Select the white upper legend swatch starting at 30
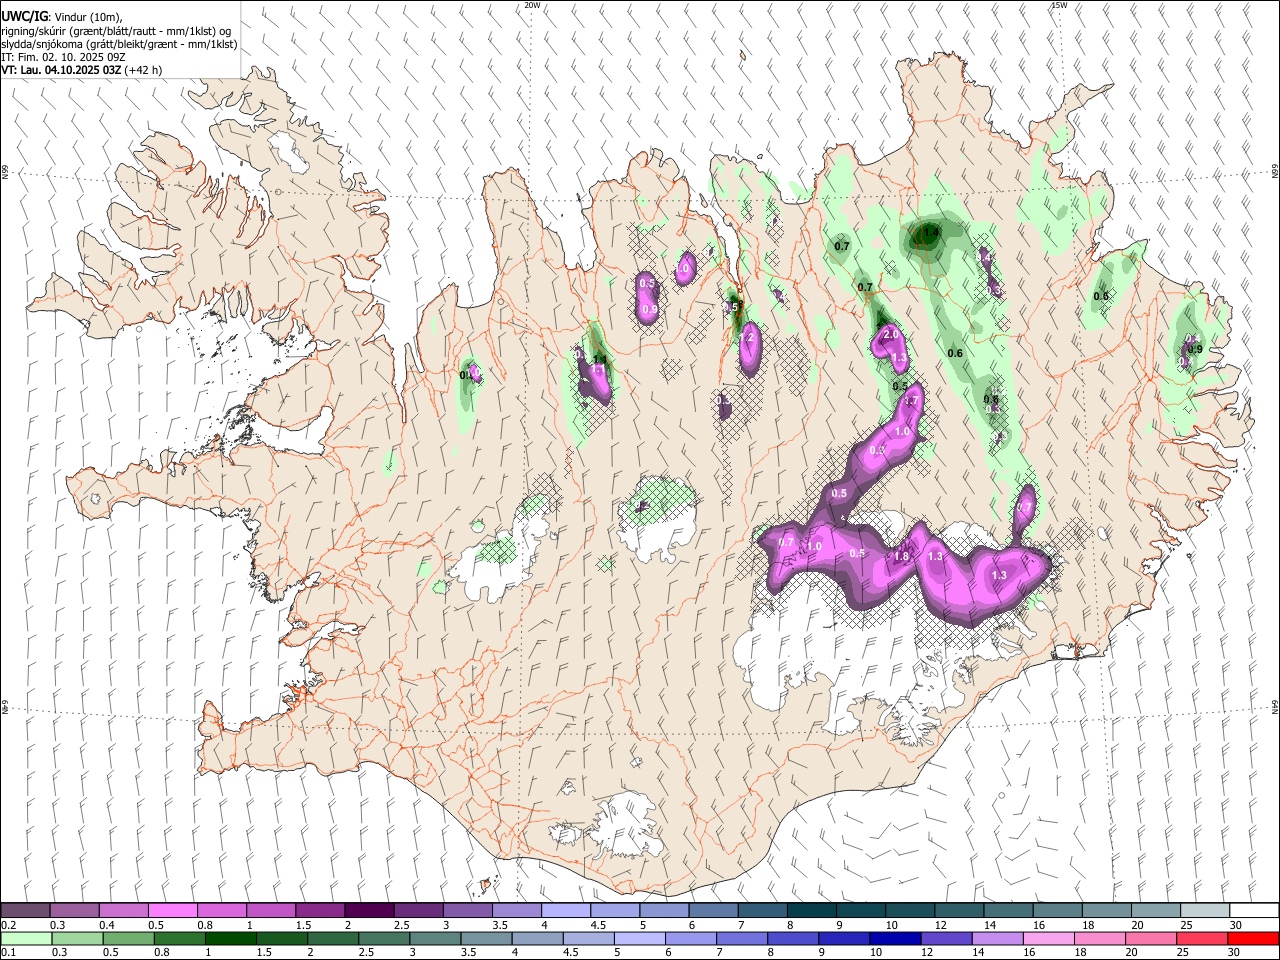This screenshot has height=960, width=1280. 1254,911
